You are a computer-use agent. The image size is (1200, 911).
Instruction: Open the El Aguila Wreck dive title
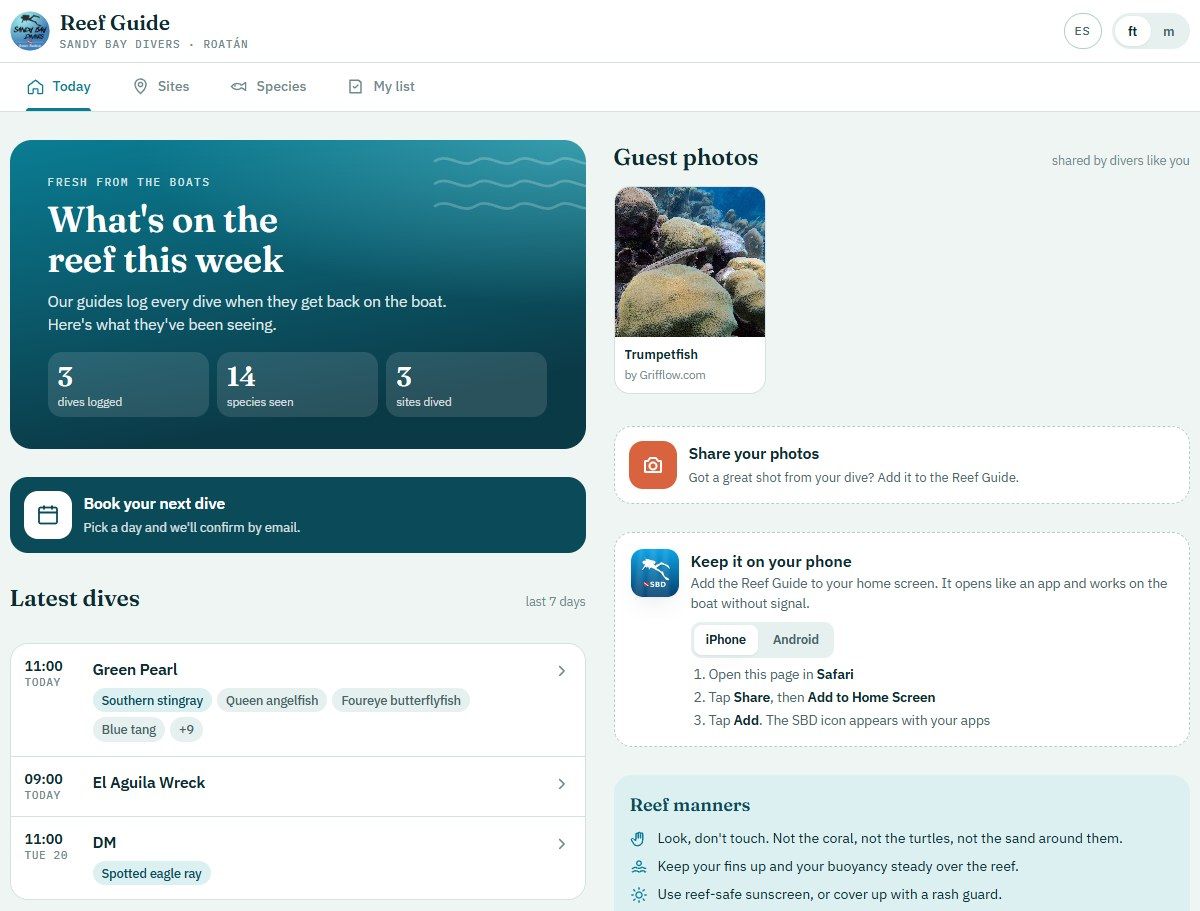pyautogui.click(x=149, y=782)
